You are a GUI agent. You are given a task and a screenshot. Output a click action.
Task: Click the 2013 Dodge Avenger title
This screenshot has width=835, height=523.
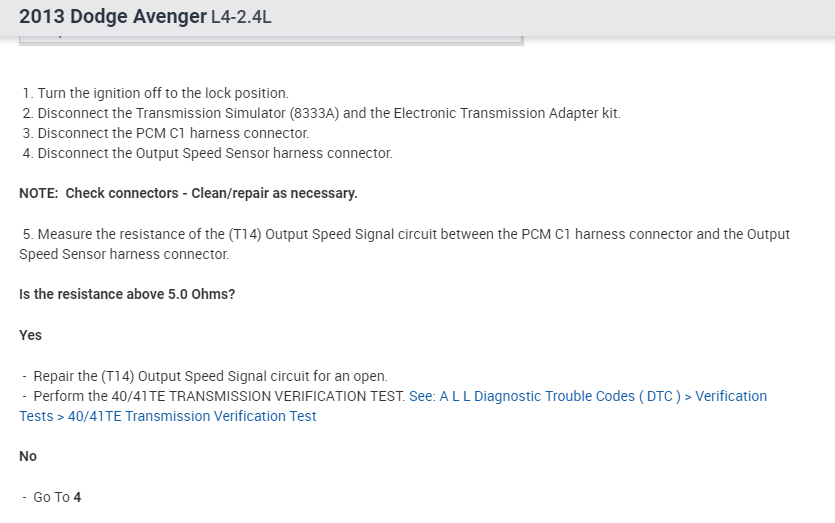[112, 17]
